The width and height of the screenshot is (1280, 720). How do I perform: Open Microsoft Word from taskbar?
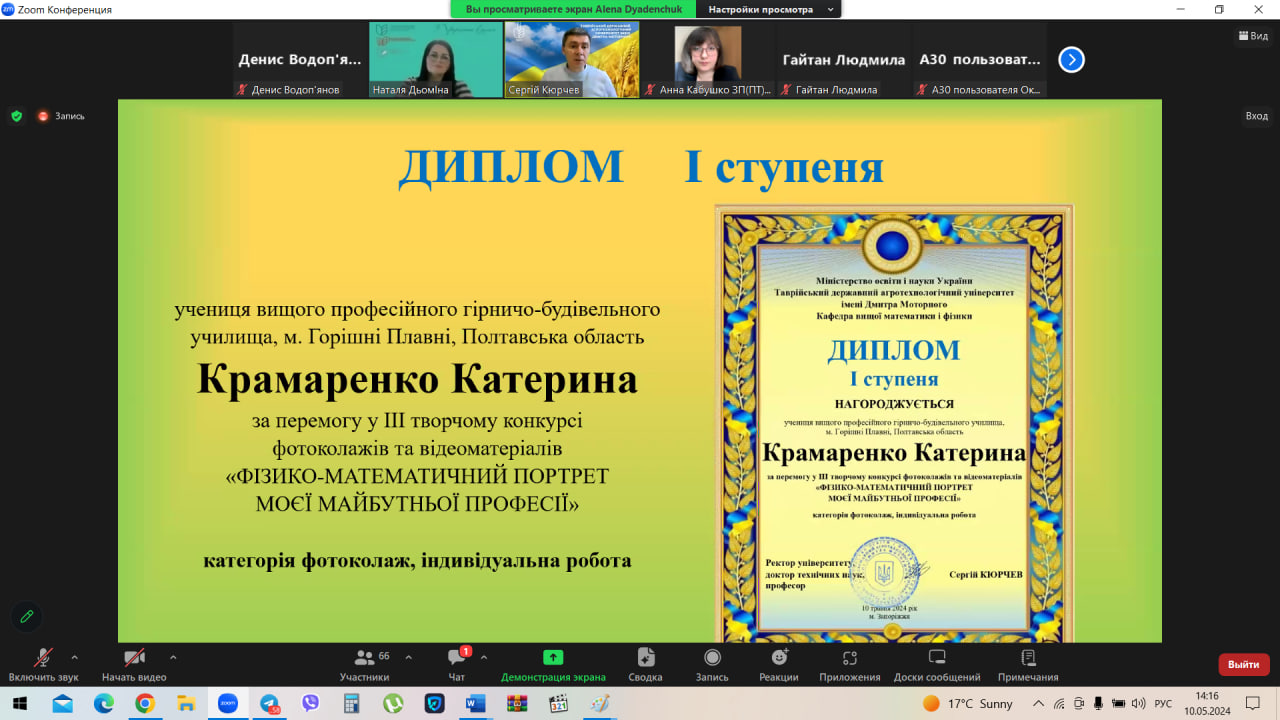pyautogui.click(x=475, y=704)
